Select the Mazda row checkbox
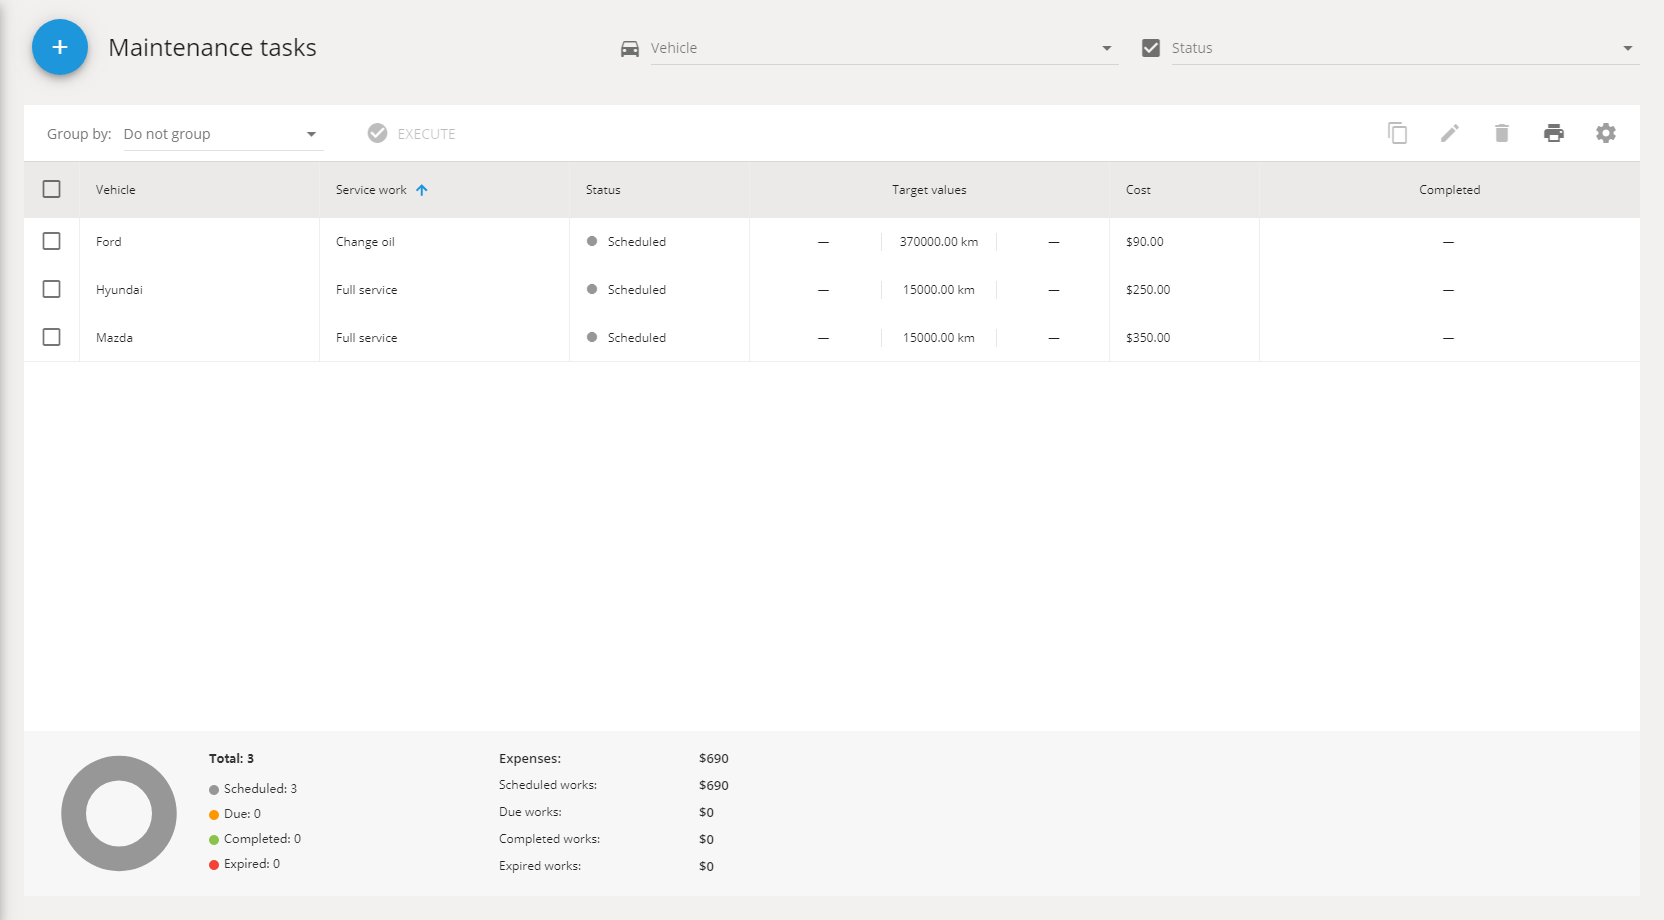This screenshot has height=920, width=1664. pos(52,337)
